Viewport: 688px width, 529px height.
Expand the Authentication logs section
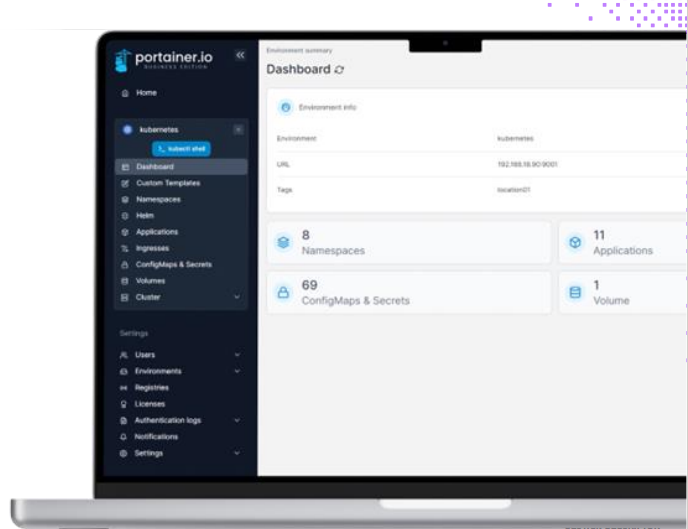(x=237, y=420)
